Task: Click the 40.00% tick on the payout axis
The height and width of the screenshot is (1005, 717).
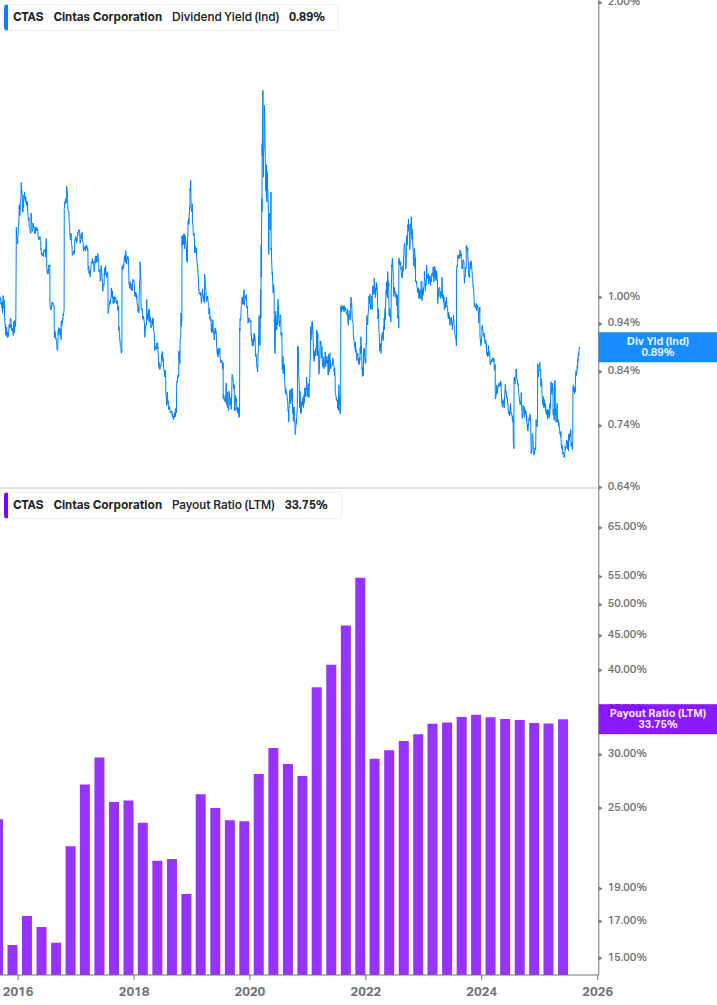Action: point(627,670)
